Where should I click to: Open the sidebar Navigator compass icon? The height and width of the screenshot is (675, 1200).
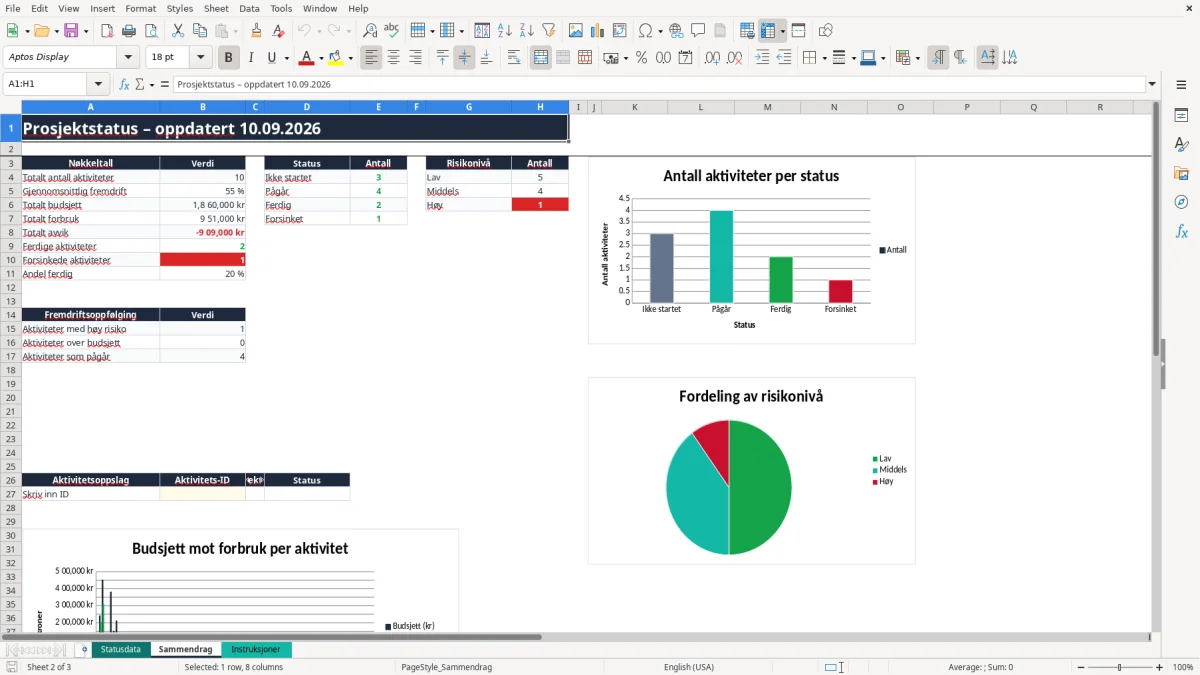point(1181,202)
